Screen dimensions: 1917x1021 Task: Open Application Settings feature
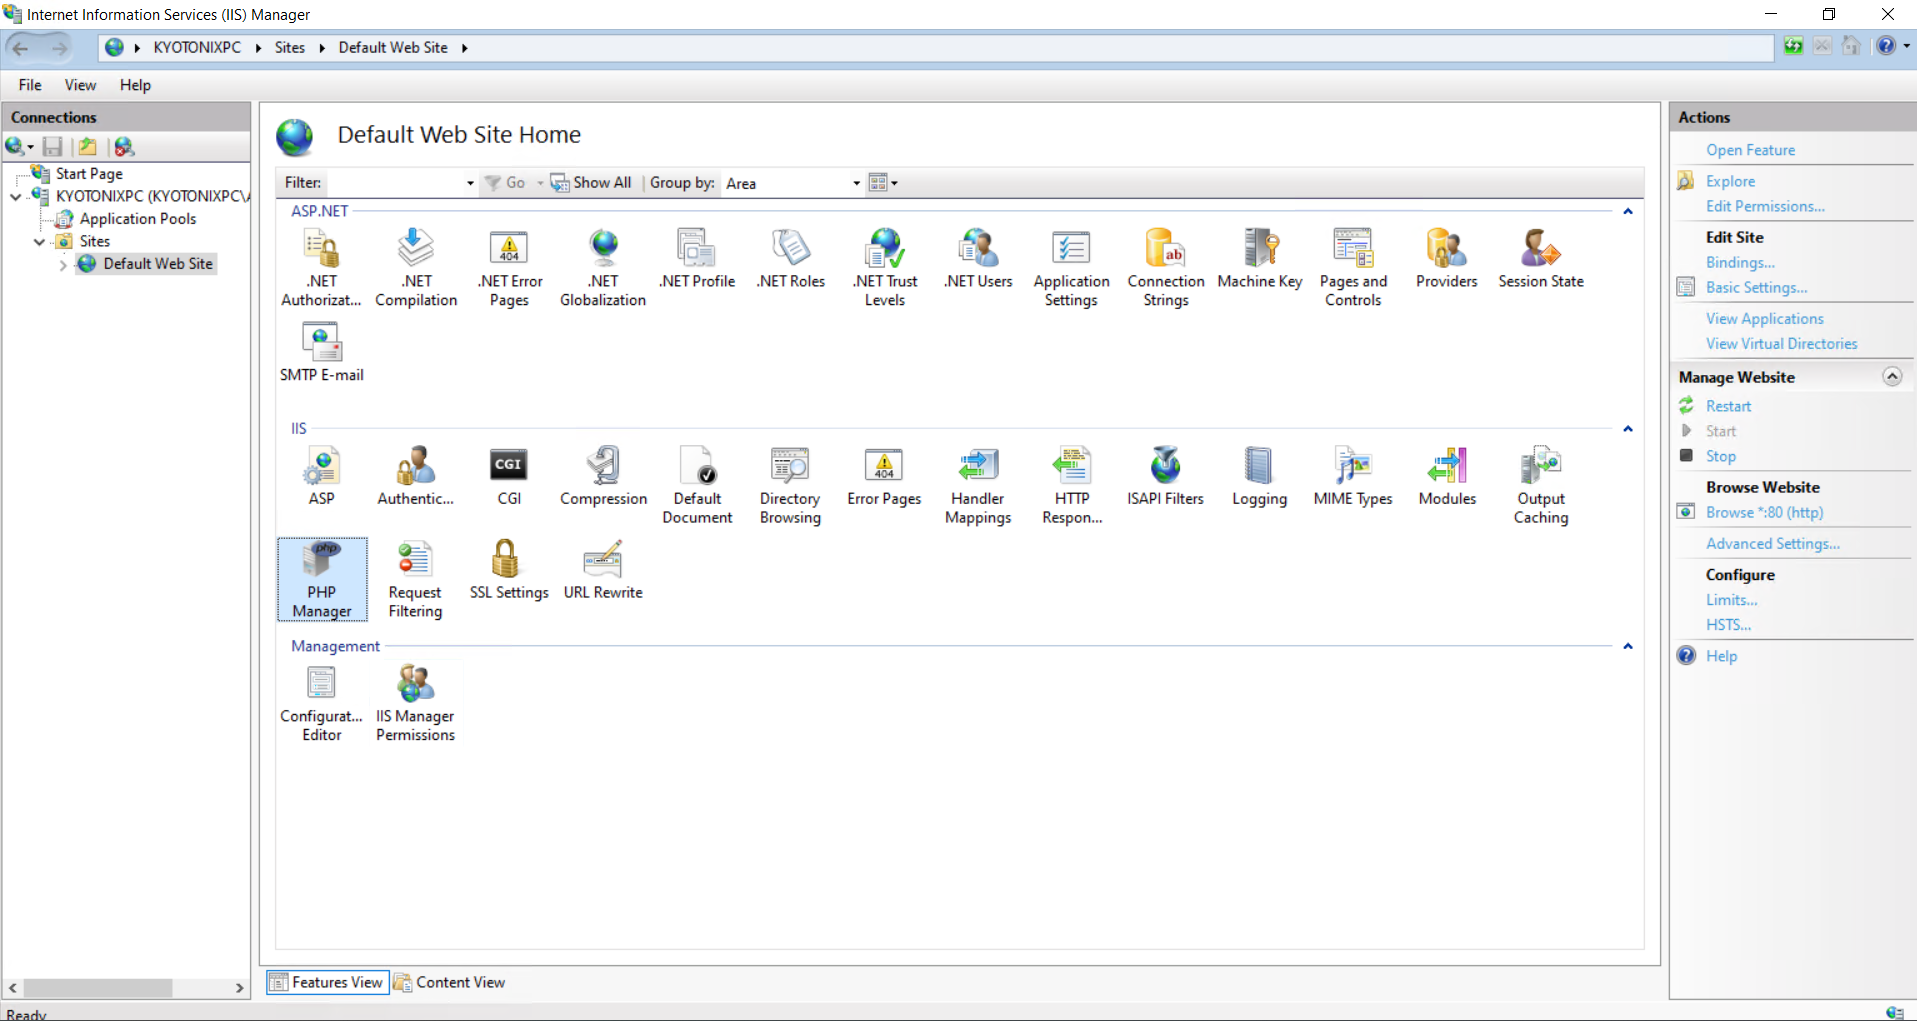tap(1072, 267)
